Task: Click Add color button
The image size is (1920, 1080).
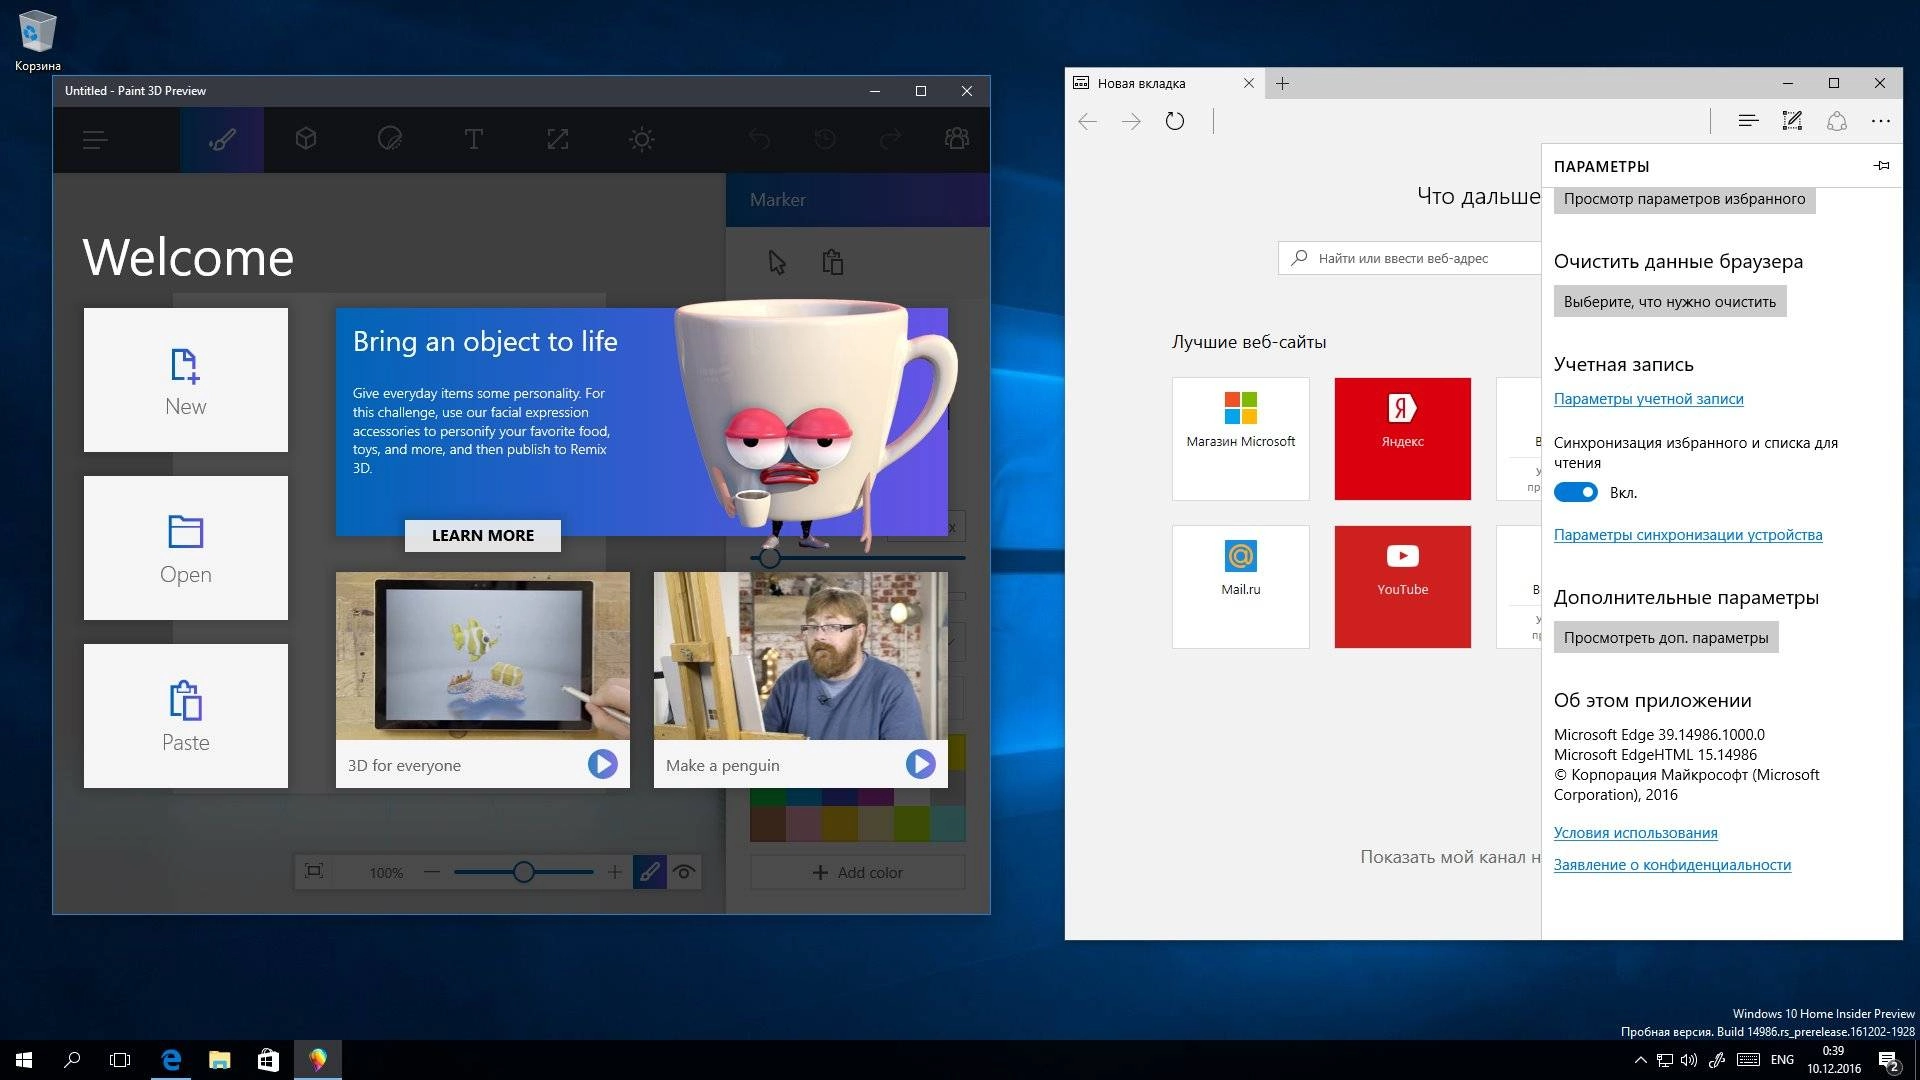Action: point(858,872)
